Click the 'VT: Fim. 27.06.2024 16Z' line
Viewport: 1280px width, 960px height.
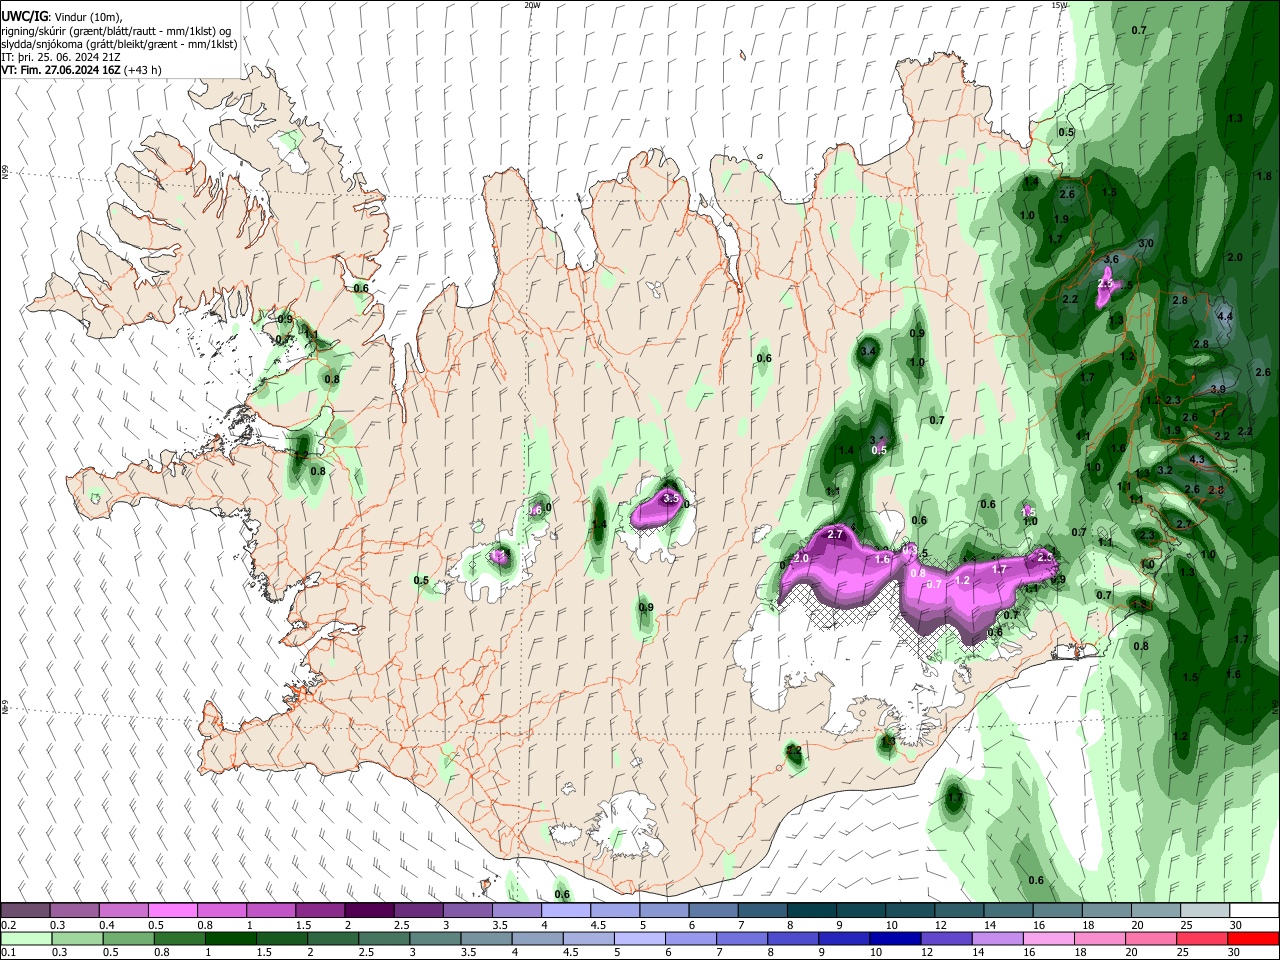coord(62,70)
